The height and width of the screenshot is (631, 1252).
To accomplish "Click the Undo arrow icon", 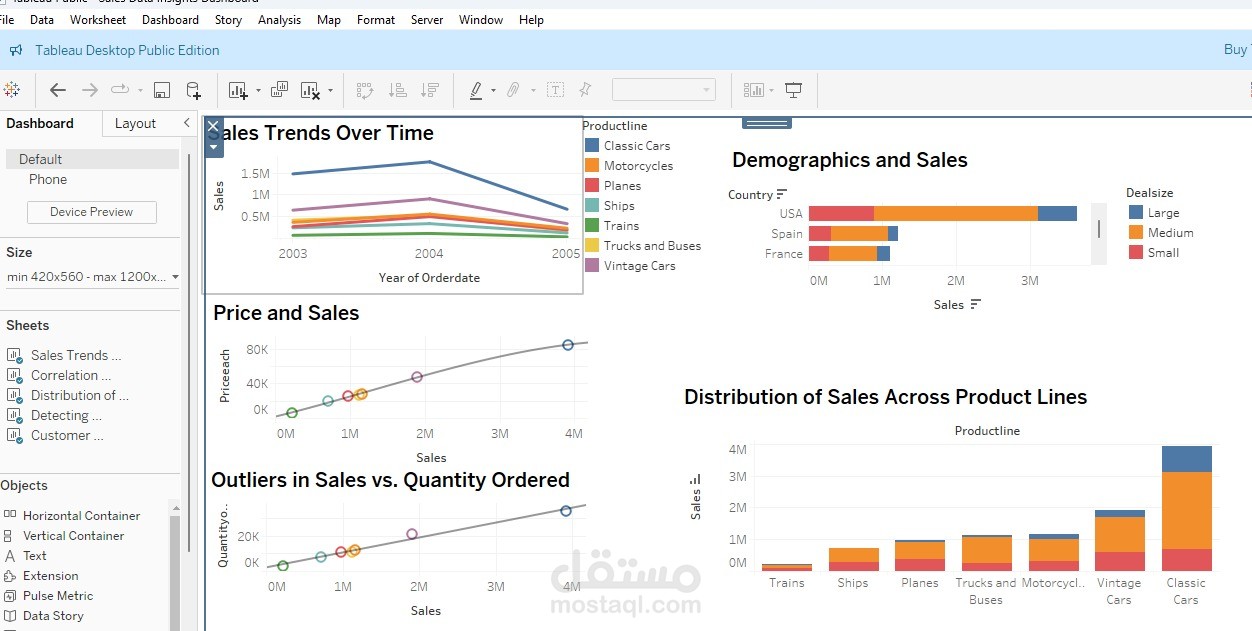I will (x=57, y=89).
